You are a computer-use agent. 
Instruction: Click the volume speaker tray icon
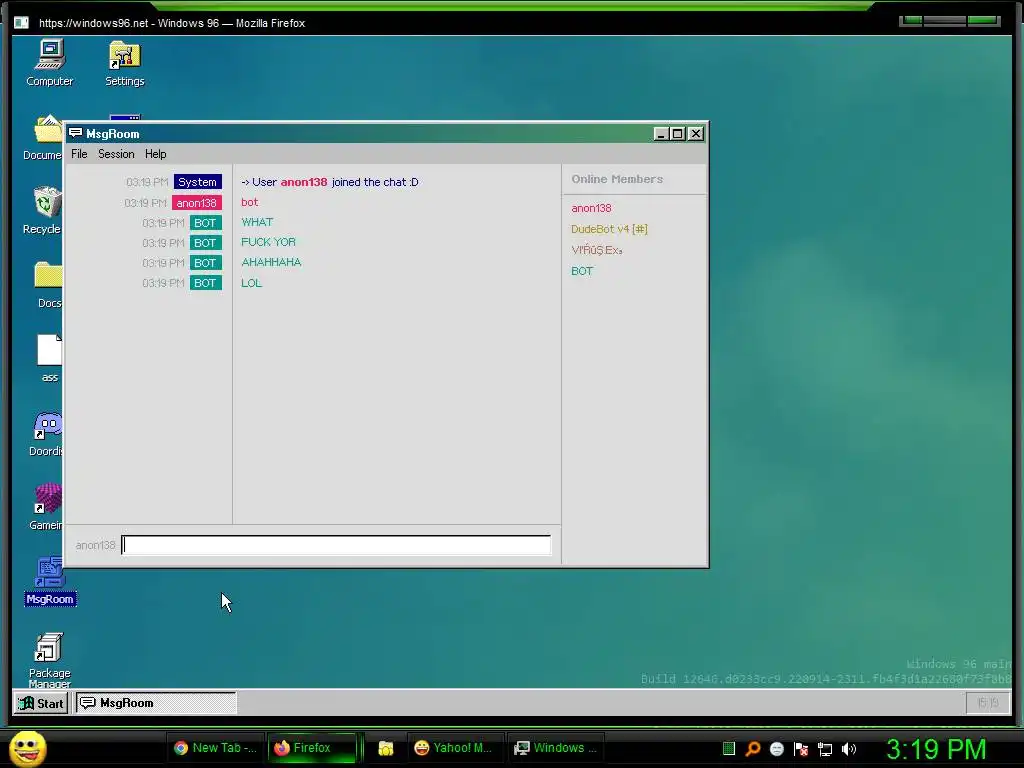pos(848,749)
